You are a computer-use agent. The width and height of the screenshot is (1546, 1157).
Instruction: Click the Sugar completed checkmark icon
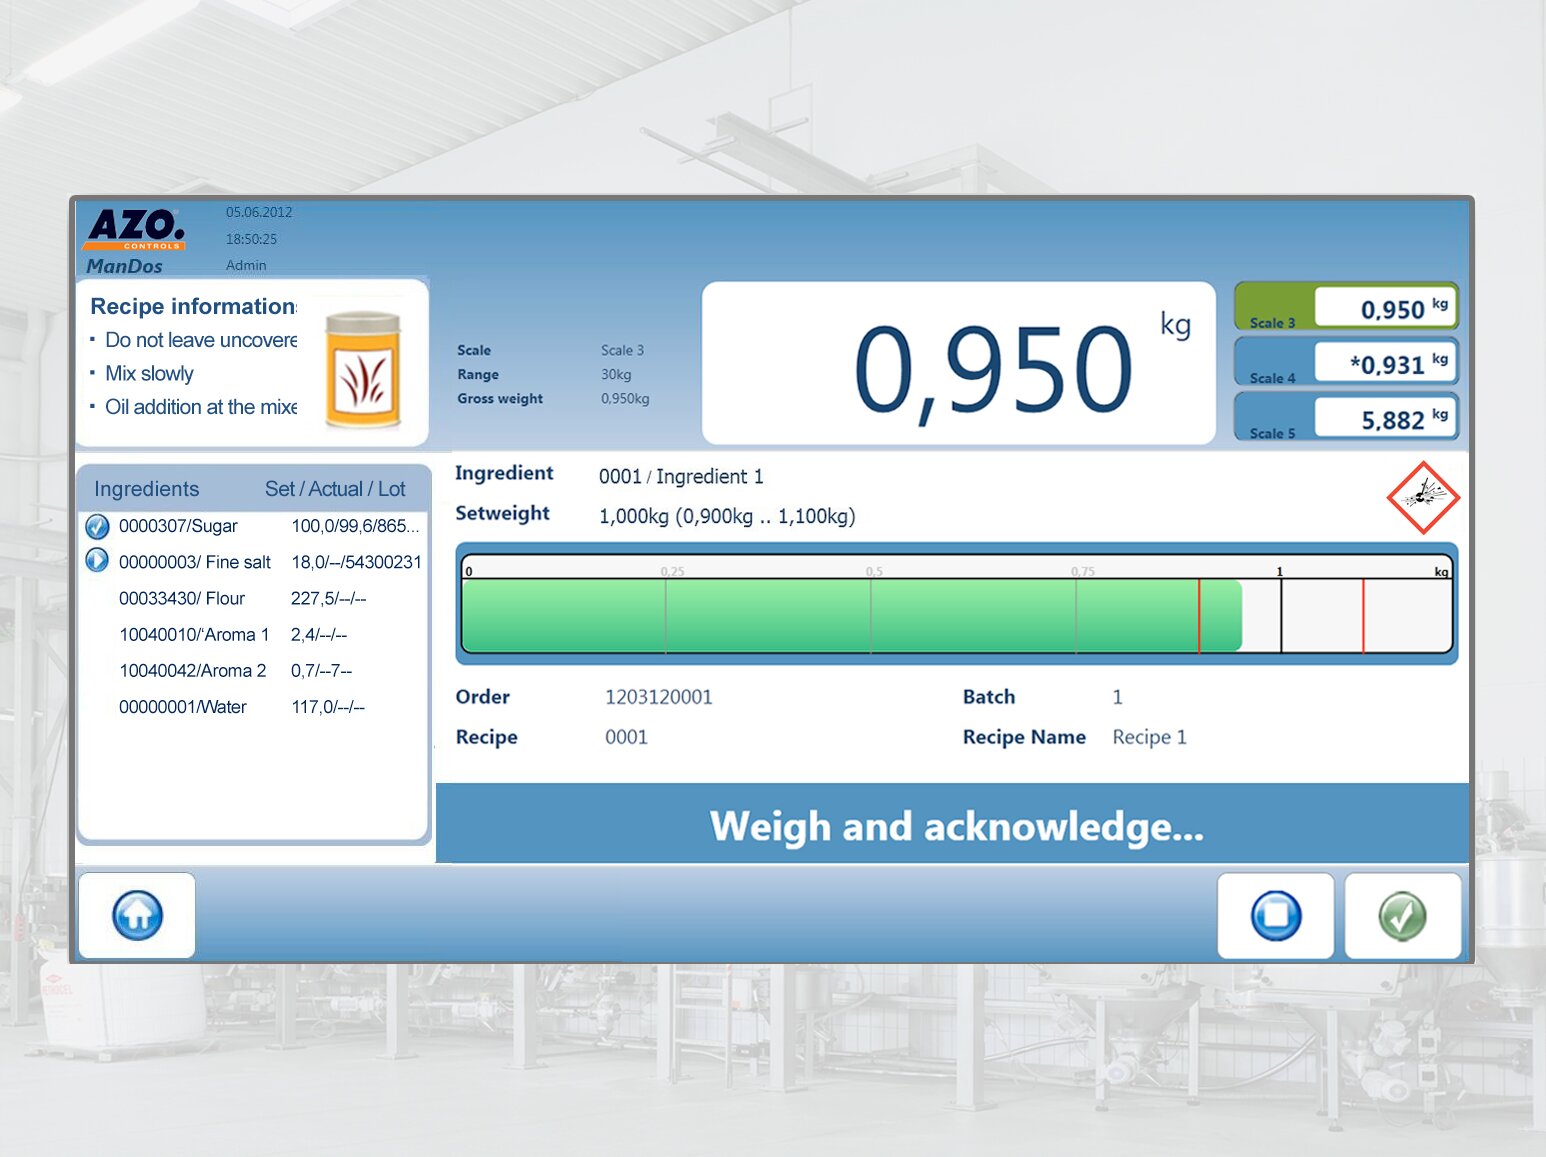click(x=97, y=526)
